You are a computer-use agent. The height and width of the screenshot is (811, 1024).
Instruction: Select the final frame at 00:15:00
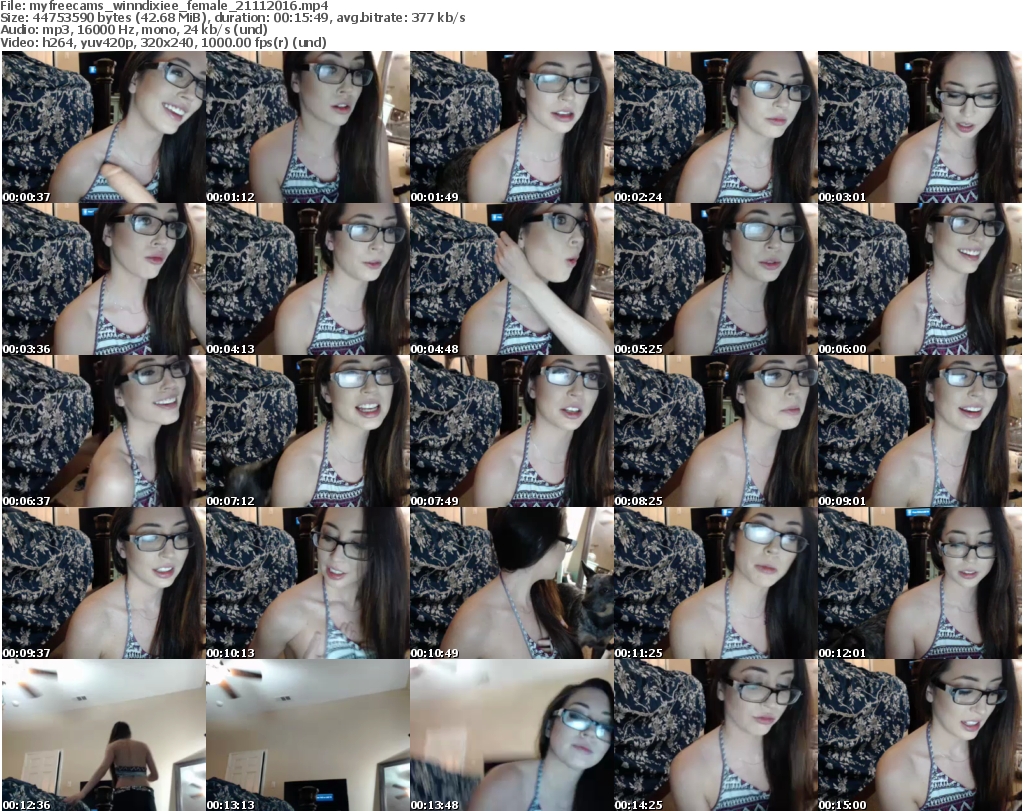point(920,735)
